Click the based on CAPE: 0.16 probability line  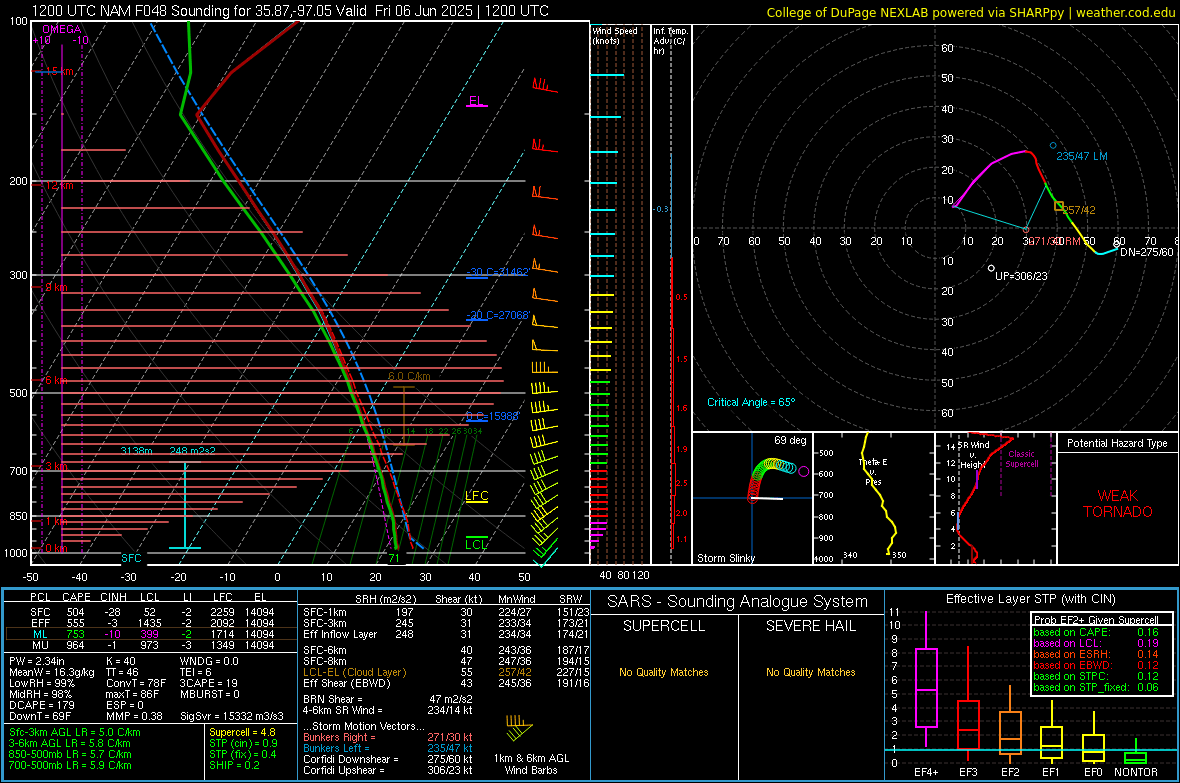click(1096, 632)
